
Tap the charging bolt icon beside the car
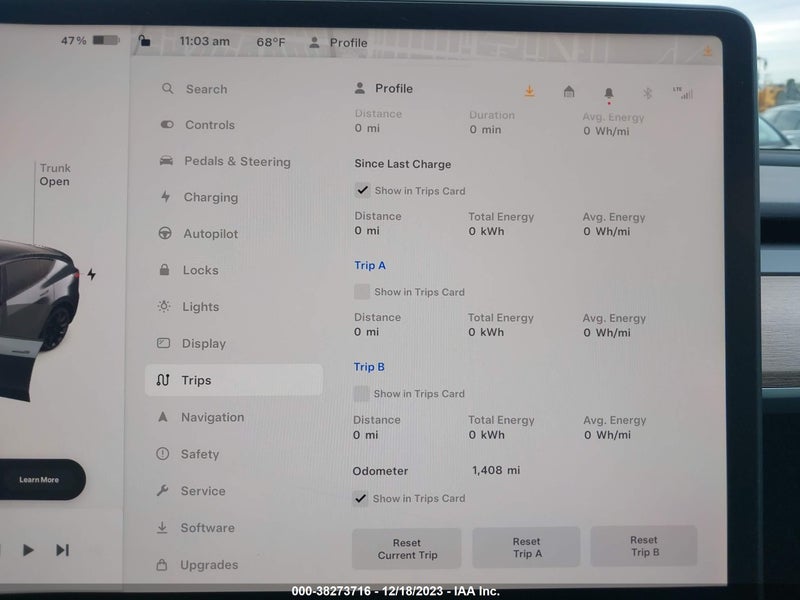pyautogui.click(x=91, y=274)
